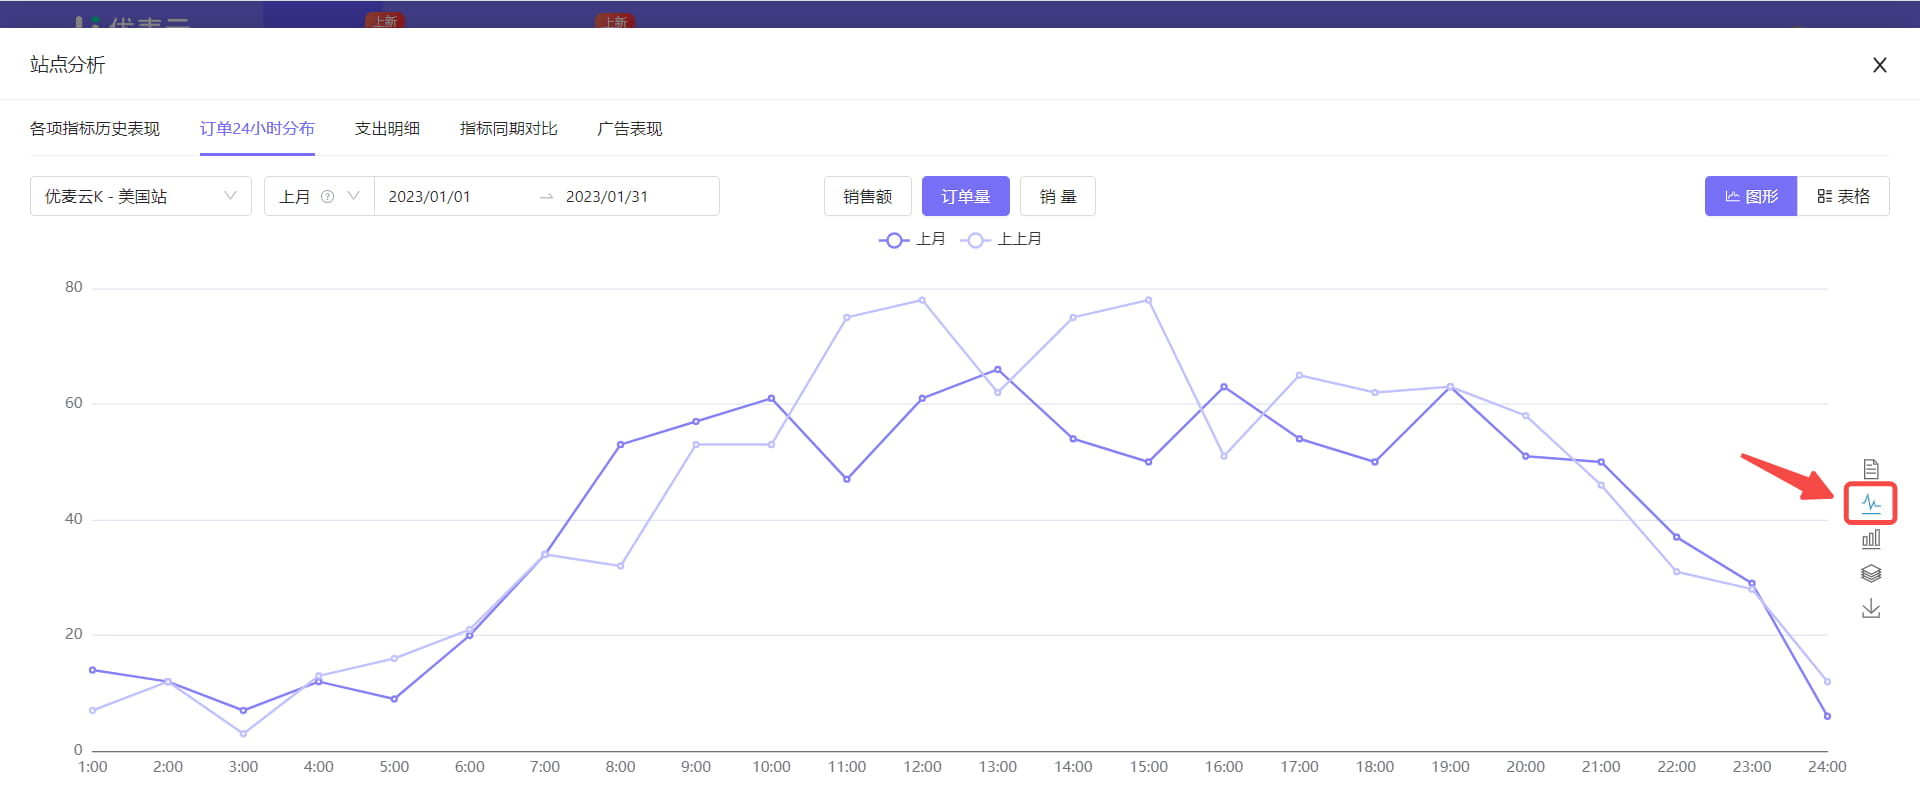
Task: Open the chart data view icon
Action: [1871, 469]
